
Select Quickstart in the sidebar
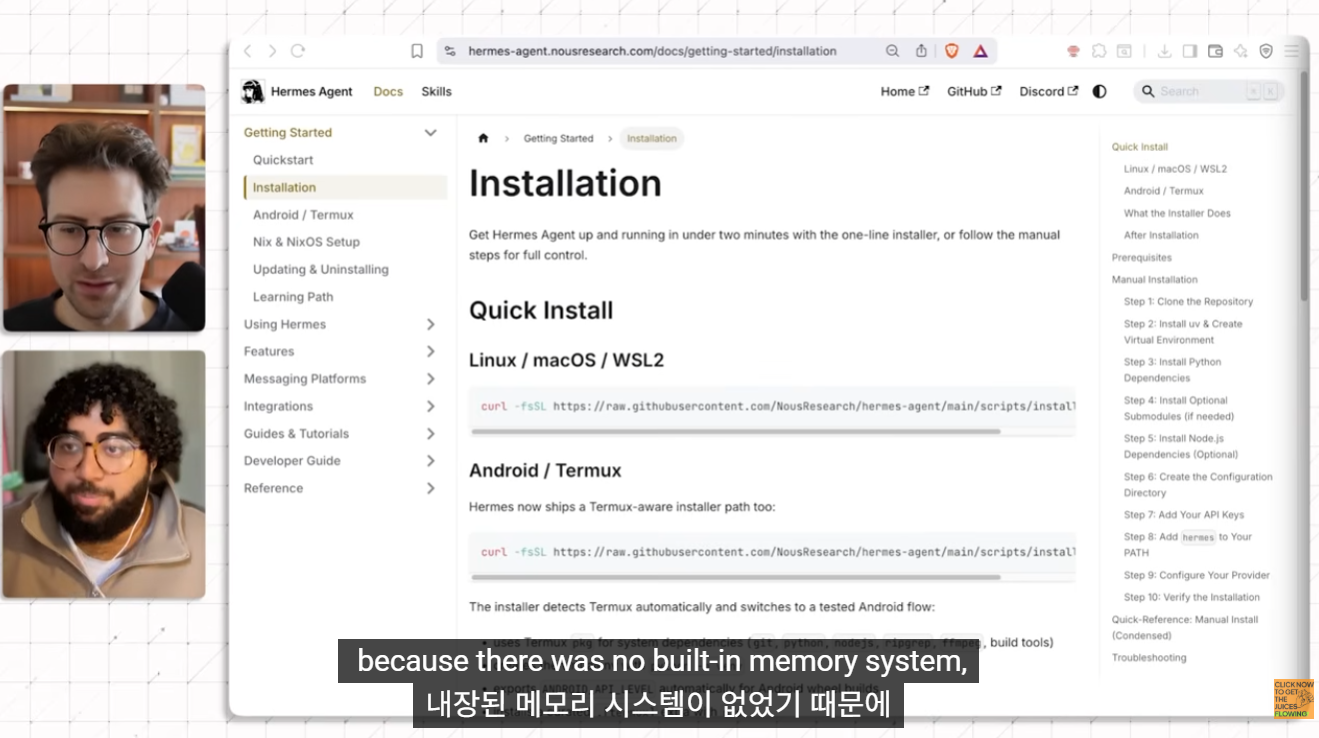(283, 160)
